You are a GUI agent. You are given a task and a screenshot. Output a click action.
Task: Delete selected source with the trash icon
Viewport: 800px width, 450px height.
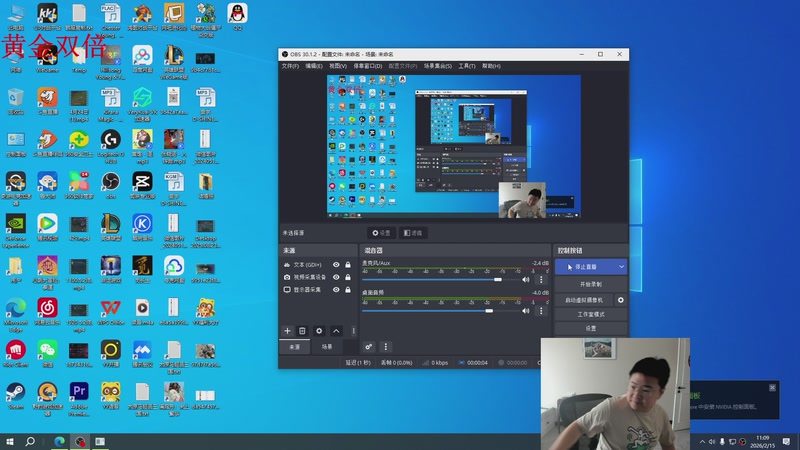[x=302, y=331]
